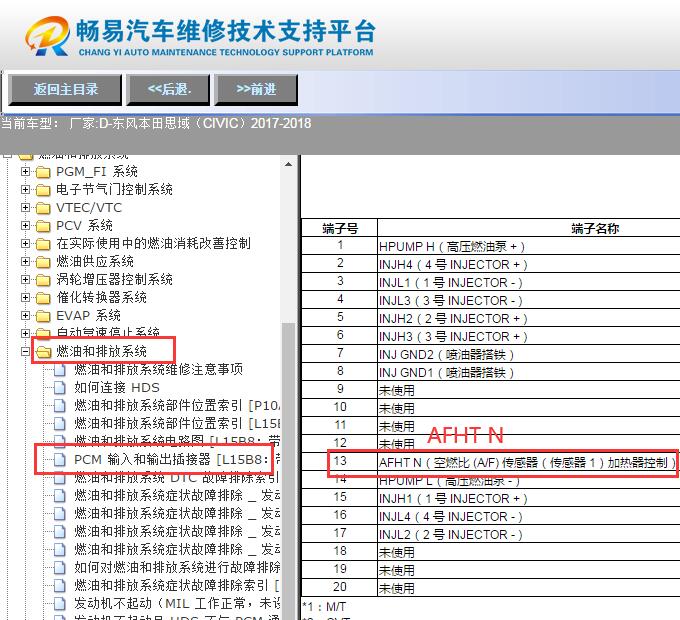680x620 pixels.
Task: Expand the 电子节气门控制系统 node
Action: (x=26, y=189)
